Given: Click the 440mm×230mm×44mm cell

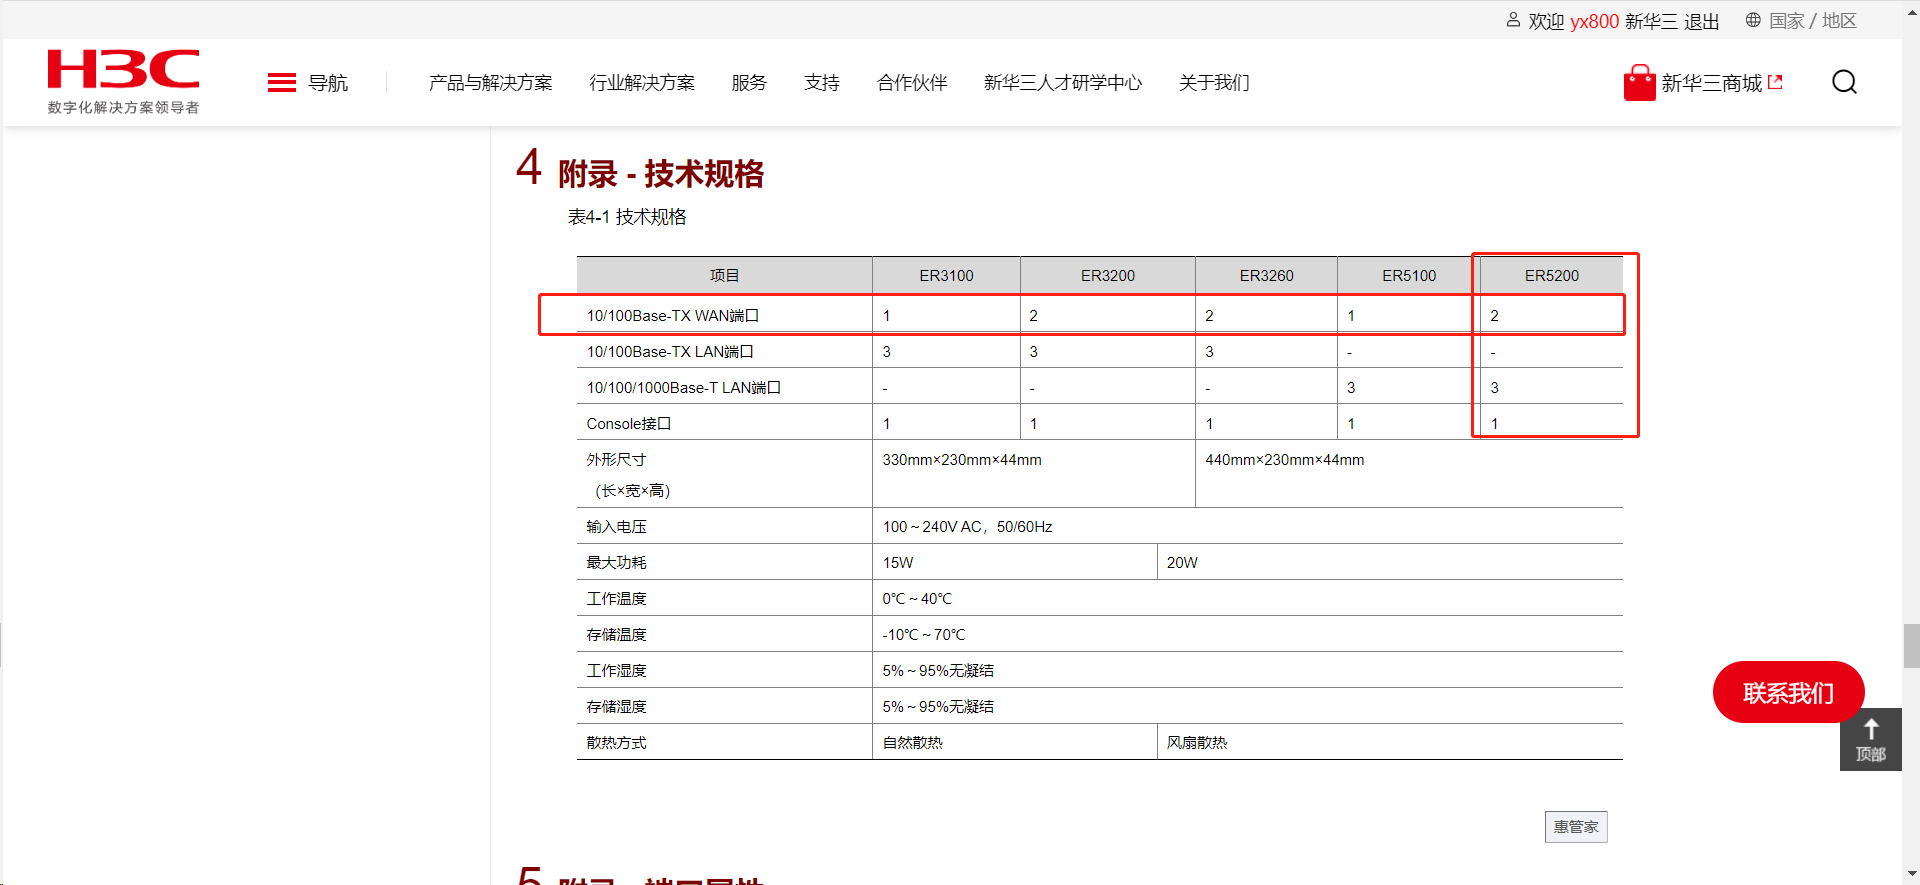Looking at the screenshot, I should coord(1285,460).
